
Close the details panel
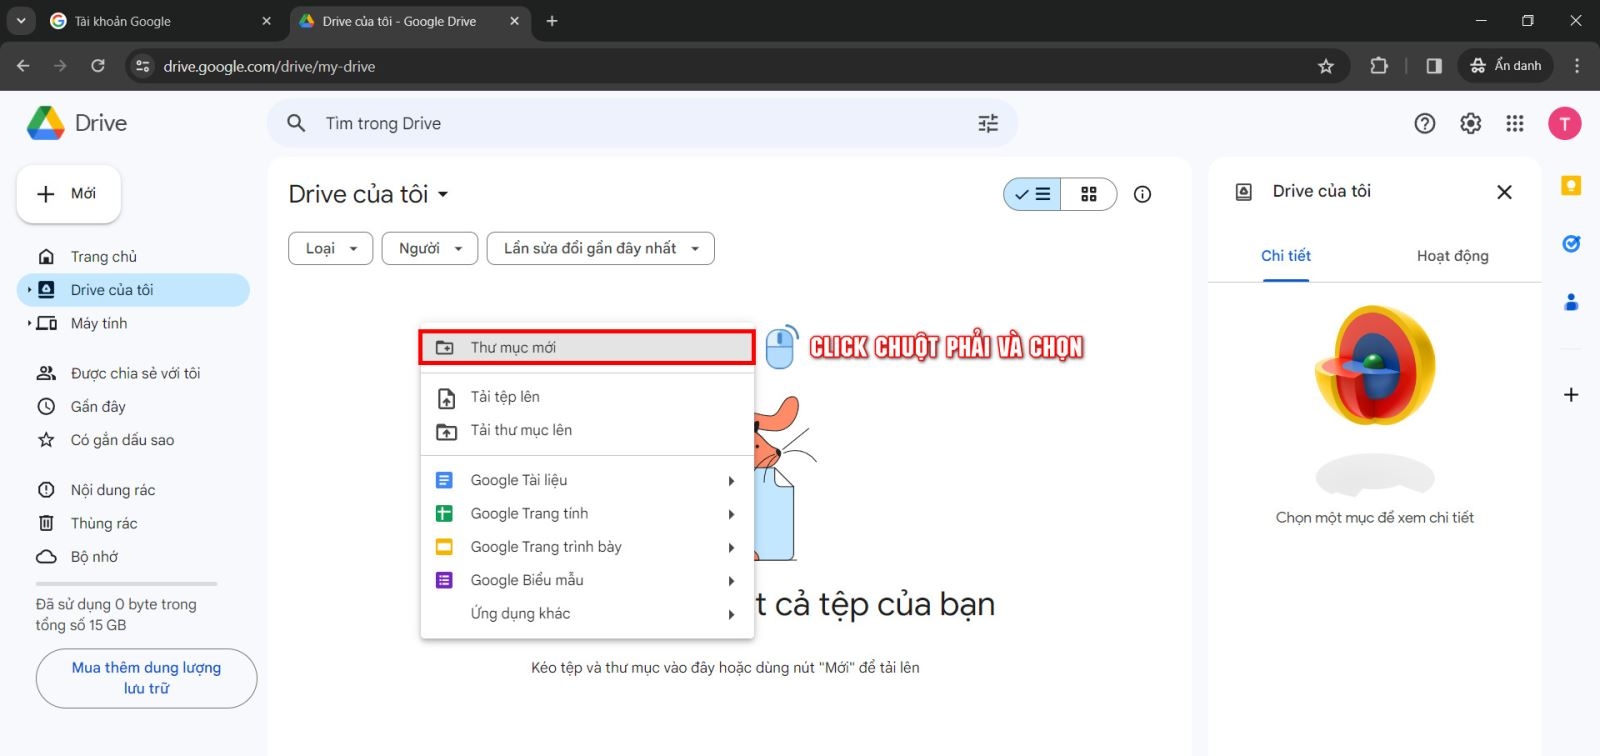coord(1504,192)
